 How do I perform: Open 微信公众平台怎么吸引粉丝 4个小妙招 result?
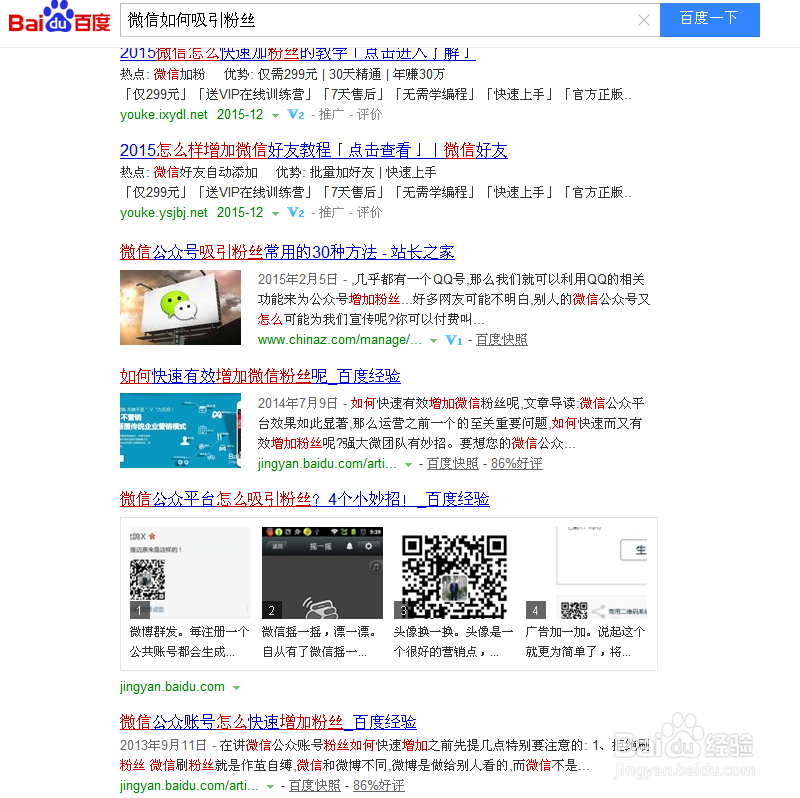(305, 499)
